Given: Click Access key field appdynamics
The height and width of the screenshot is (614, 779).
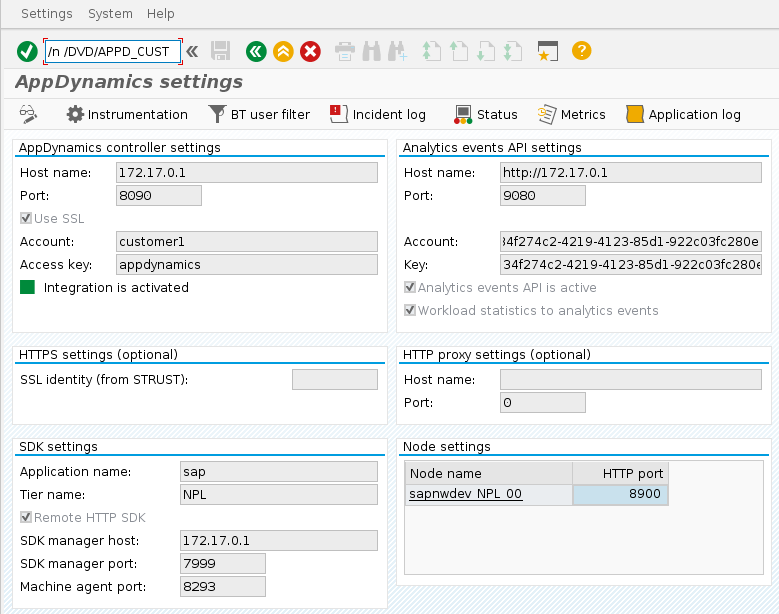Looking at the screenshot, I should [x=246, y=264].
